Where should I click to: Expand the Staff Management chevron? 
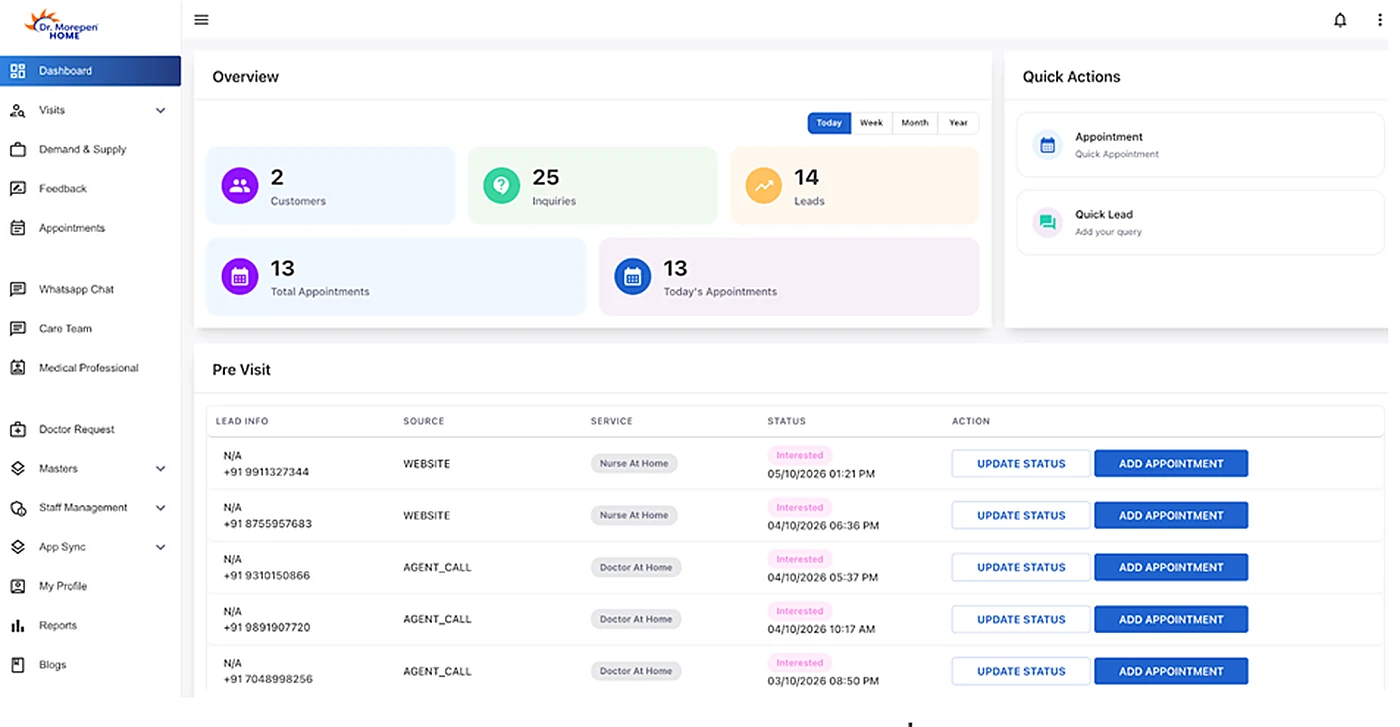(161, 508)
